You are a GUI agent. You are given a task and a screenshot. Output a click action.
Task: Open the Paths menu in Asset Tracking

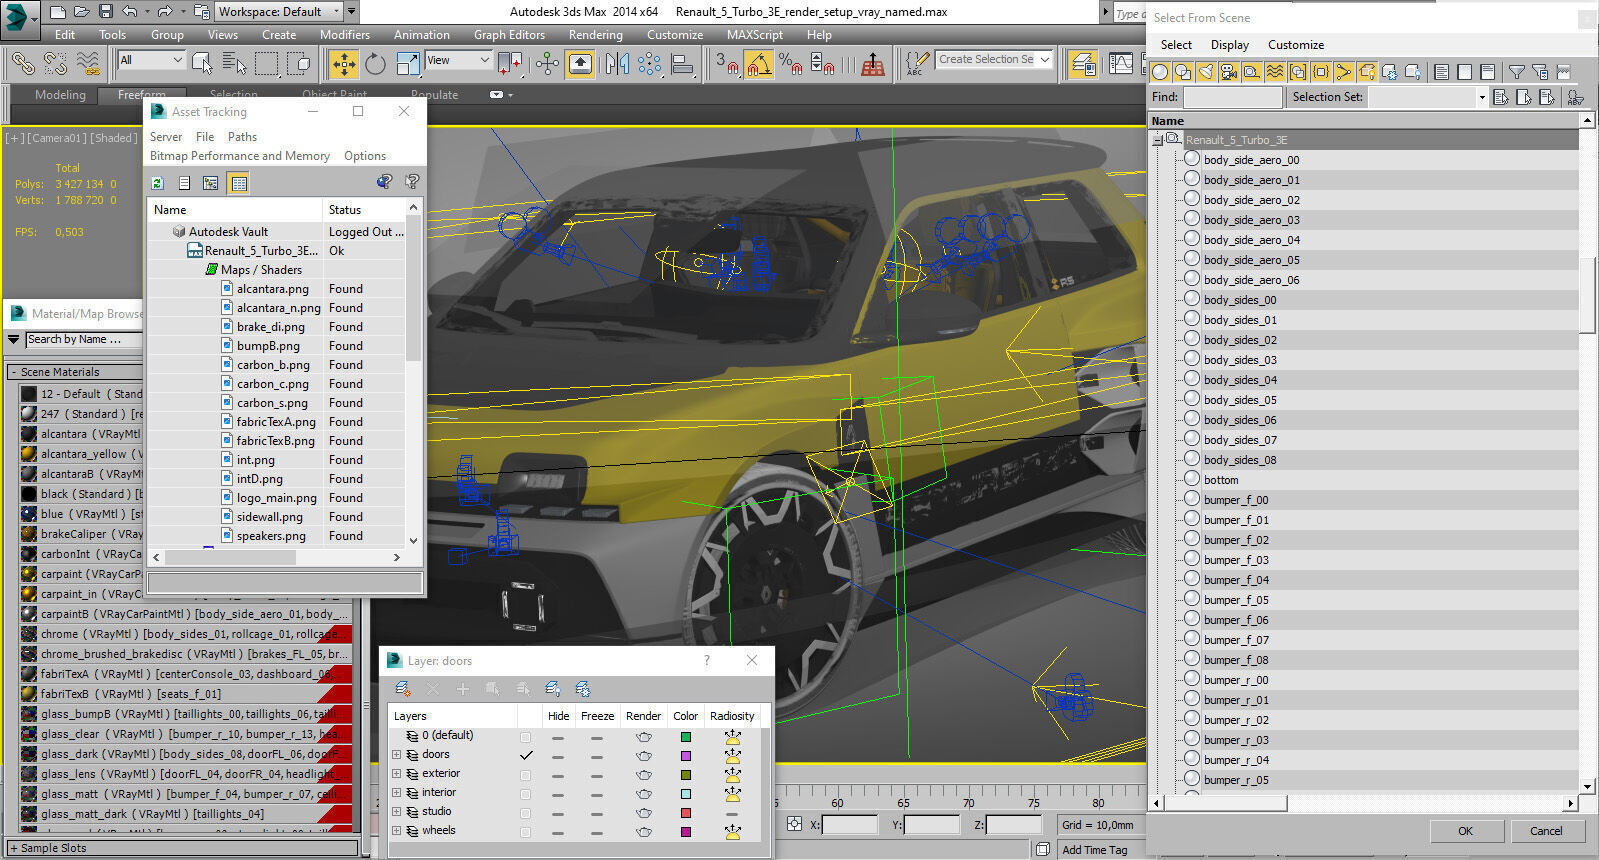pos(242,137)
